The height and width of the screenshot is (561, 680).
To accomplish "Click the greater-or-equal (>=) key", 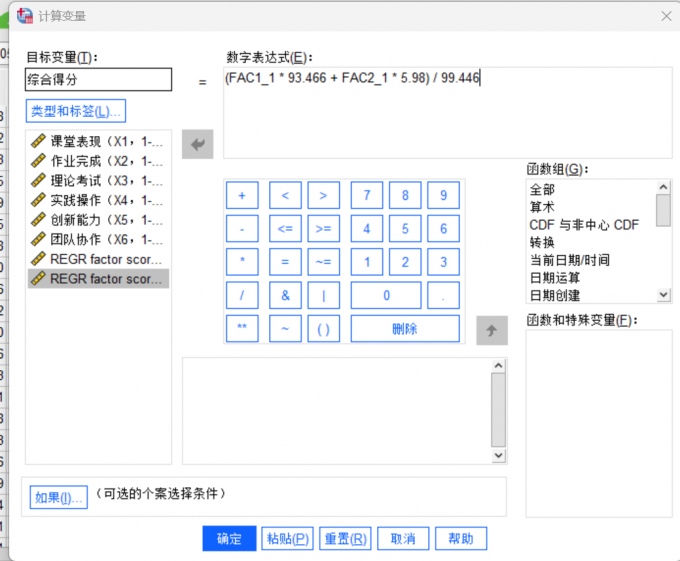I will [x=324, y=228].
